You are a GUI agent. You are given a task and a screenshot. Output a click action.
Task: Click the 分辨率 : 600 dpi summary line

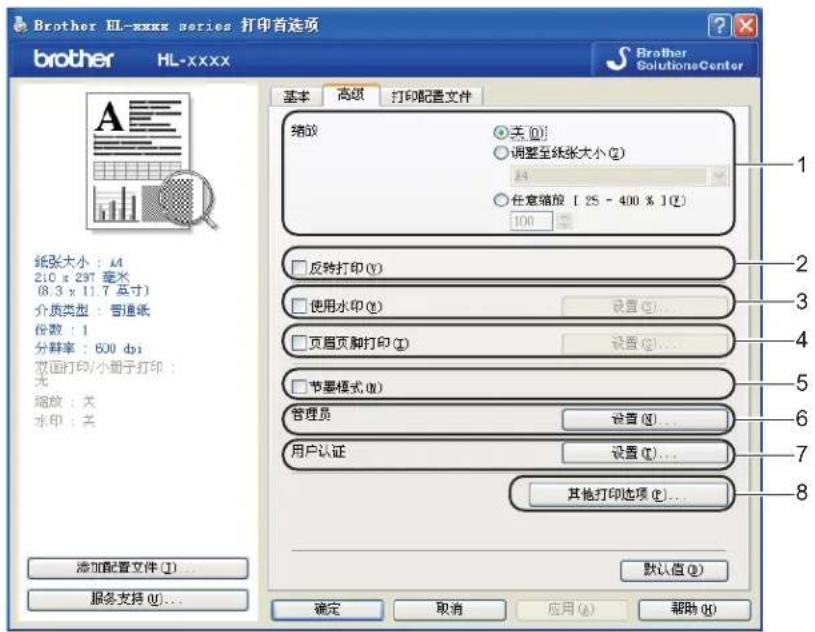pyautogui.click(x=88, y=348)
